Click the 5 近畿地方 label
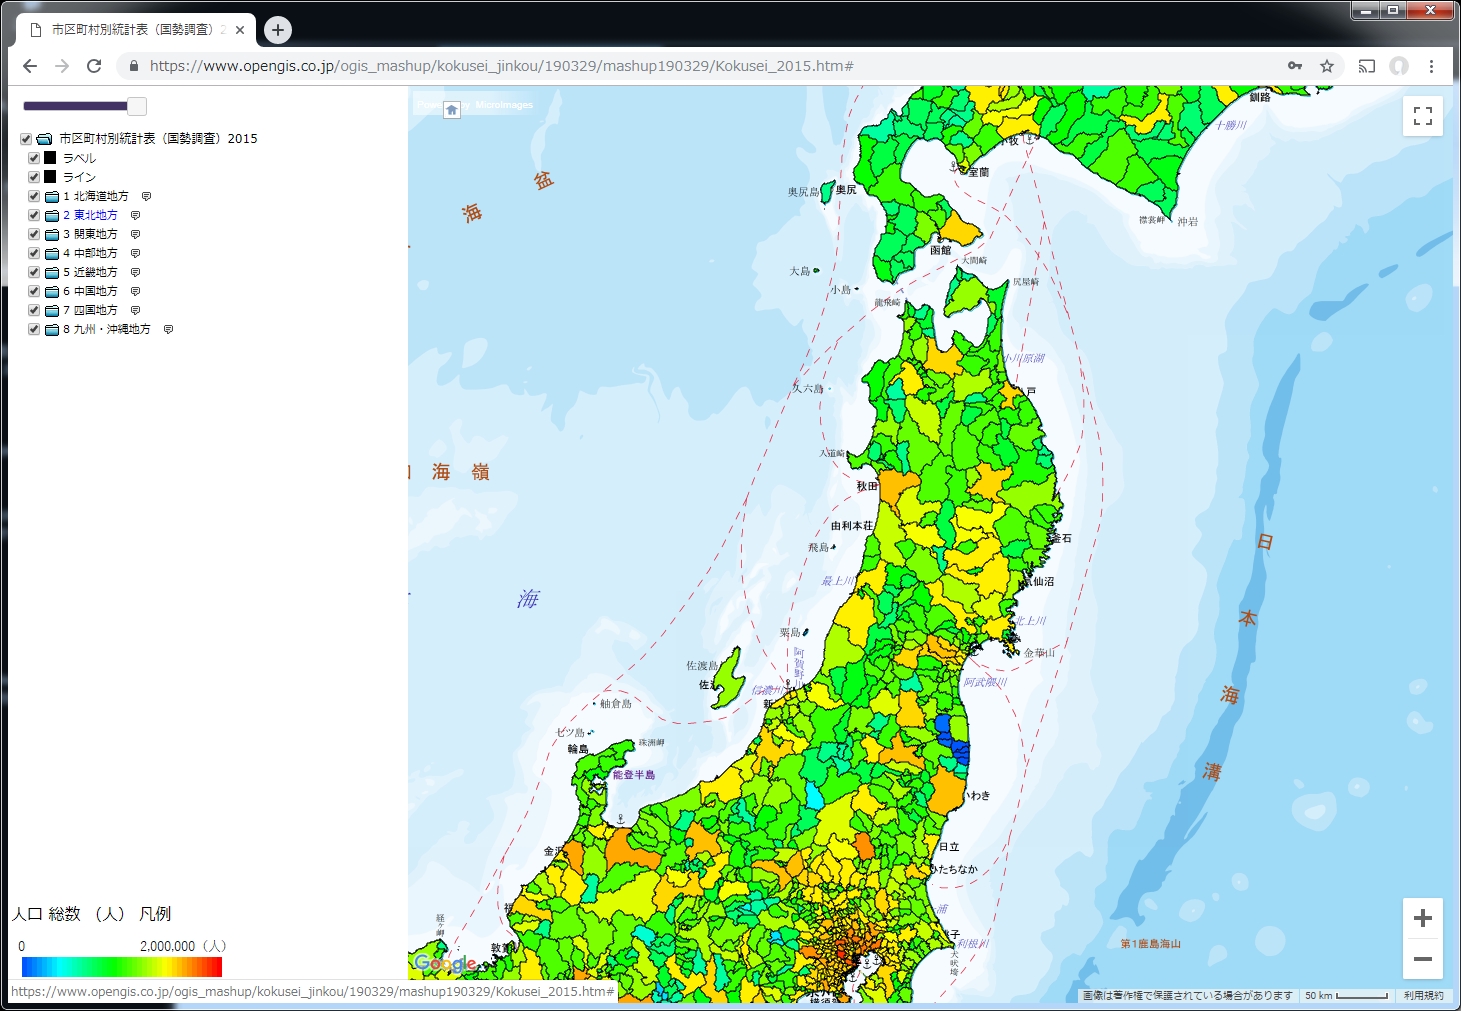 tap(90, 272)
